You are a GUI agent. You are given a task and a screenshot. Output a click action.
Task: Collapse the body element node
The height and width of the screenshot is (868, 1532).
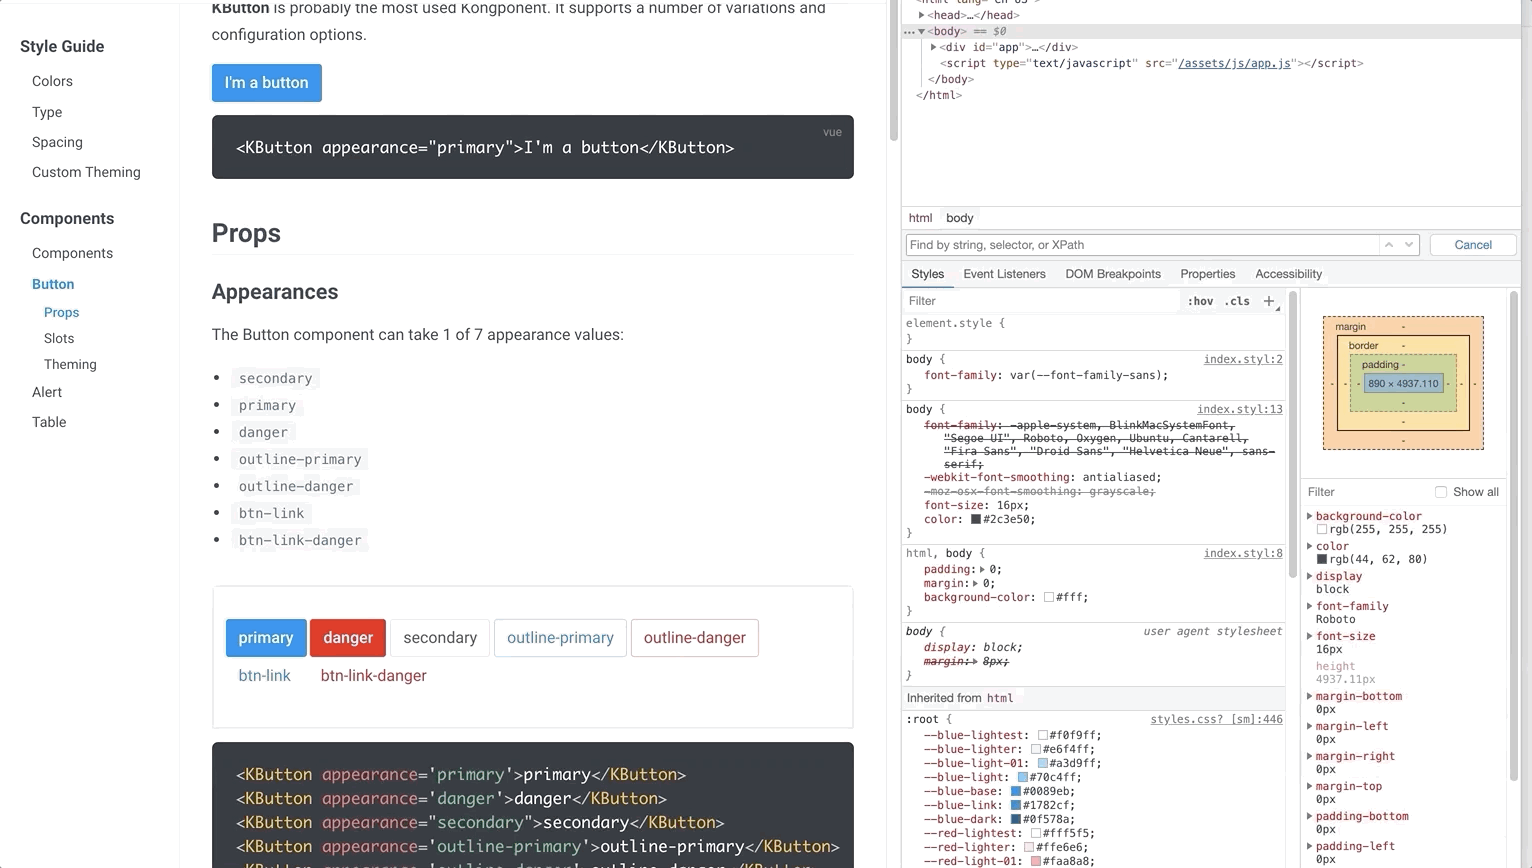pyautogui.click(x=922, y=32)
